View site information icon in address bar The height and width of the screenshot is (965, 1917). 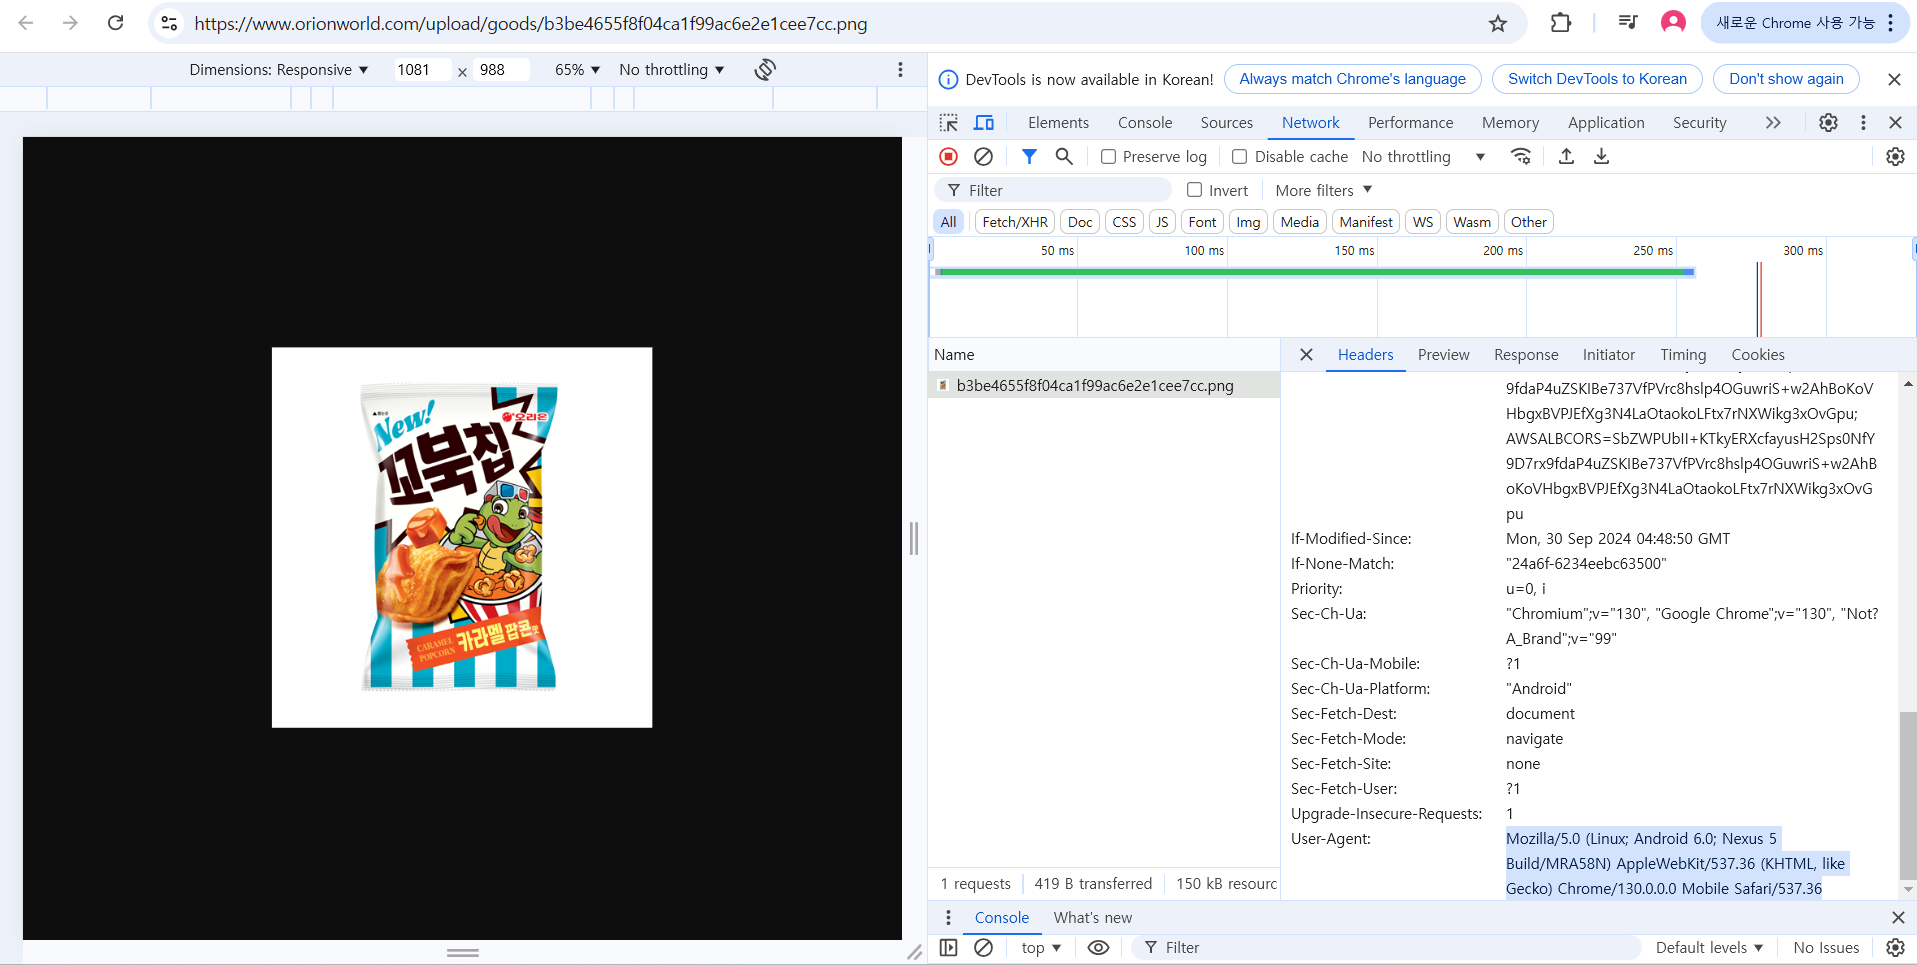[x=169, y=23]
